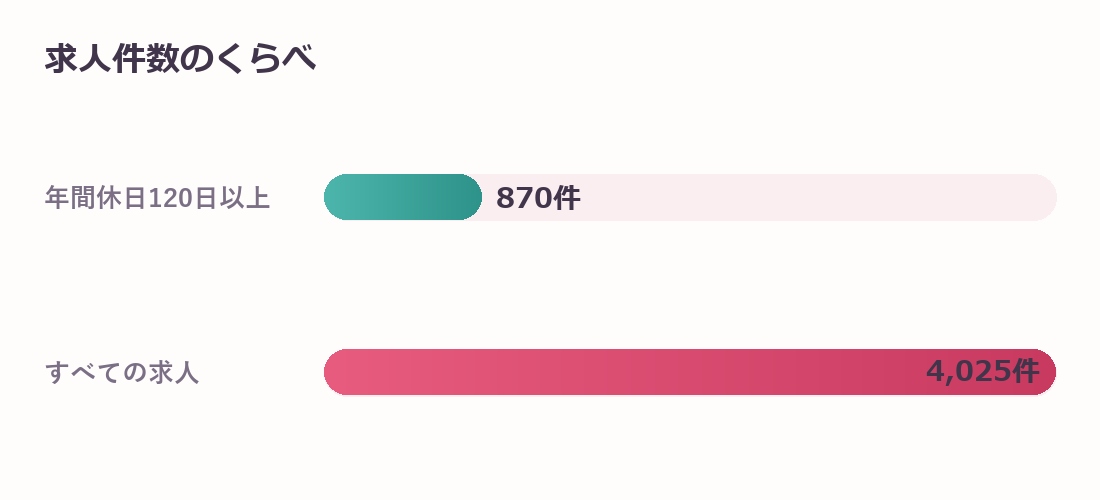Click the middle of the red bar

(690, 372)
